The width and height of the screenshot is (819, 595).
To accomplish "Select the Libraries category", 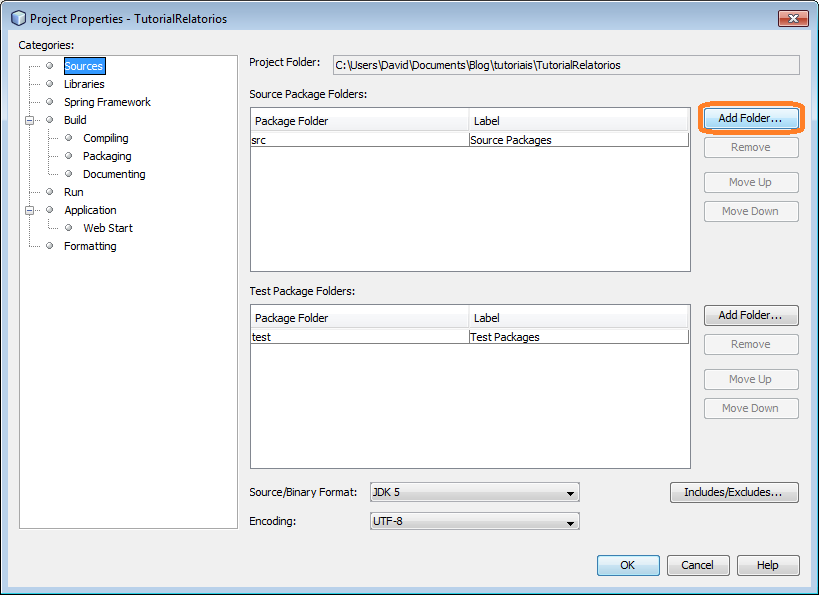I will coord(84,84).
